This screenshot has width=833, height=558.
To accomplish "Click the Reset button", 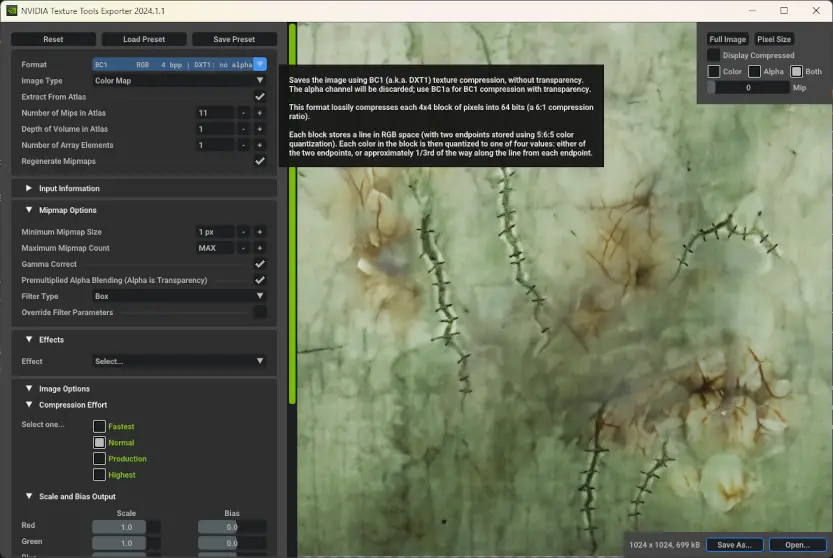I will click(x=53, y=39).
